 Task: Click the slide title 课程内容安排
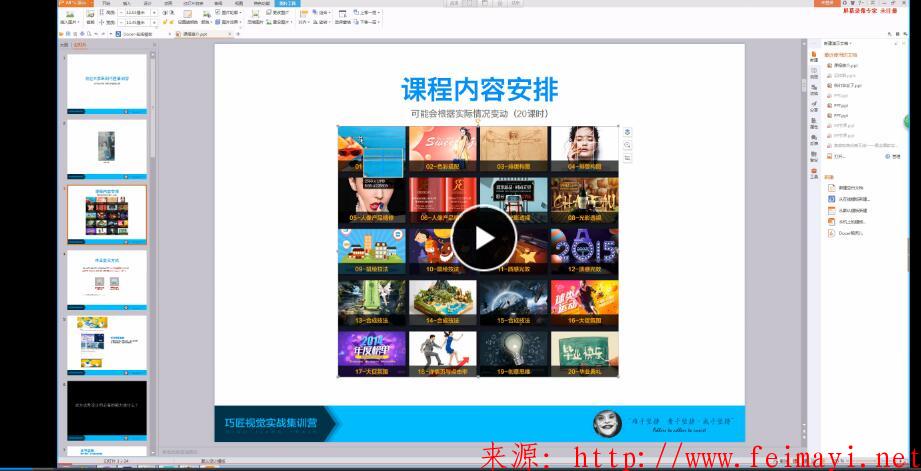click(x=479, y=89)
